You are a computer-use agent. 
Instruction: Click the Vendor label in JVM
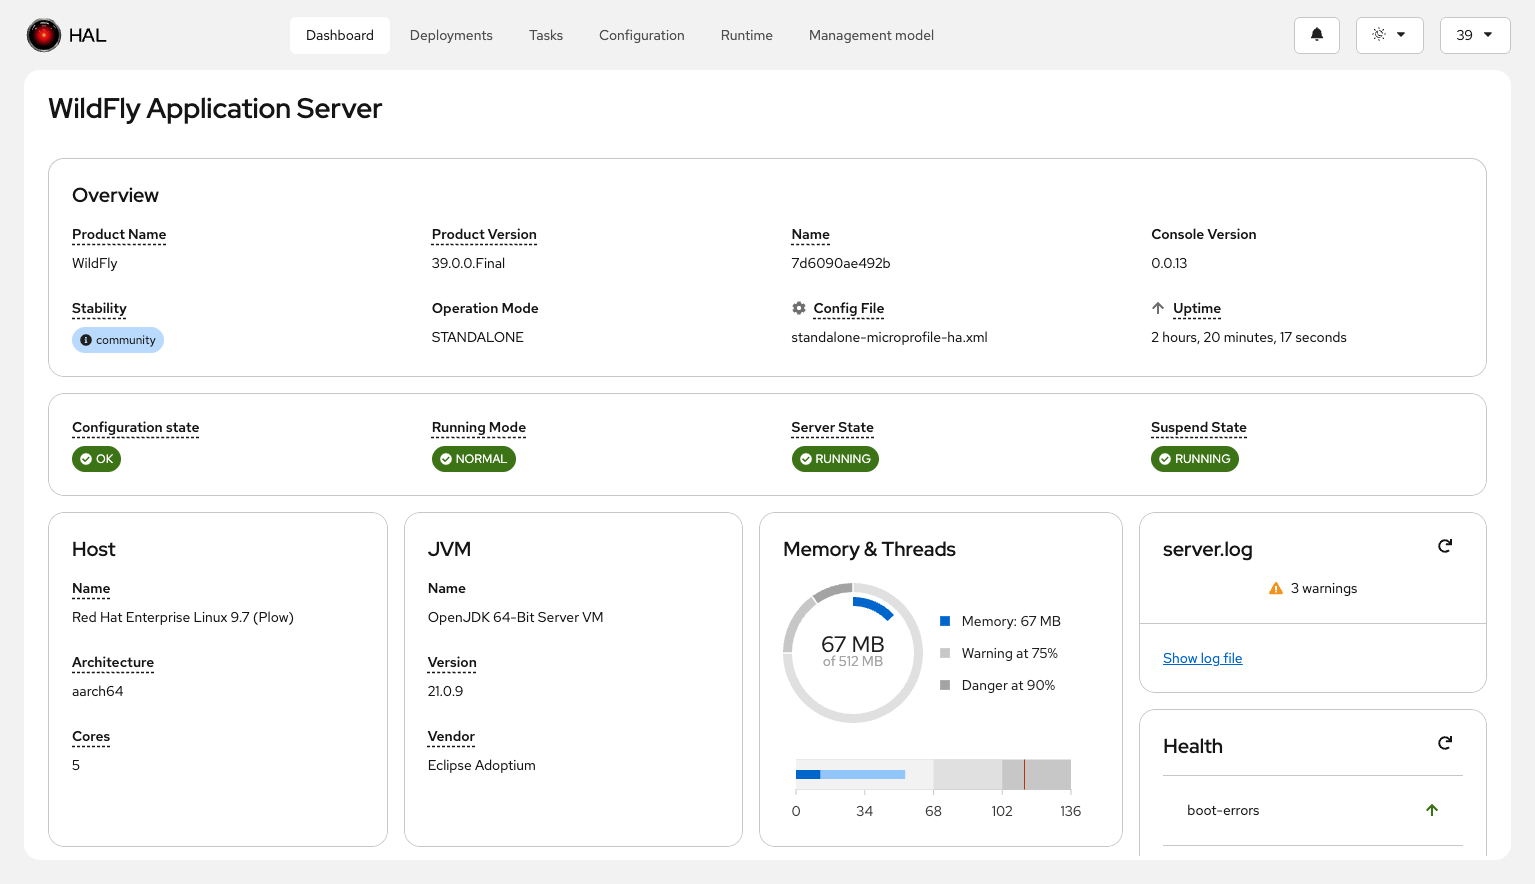(451, 736)
